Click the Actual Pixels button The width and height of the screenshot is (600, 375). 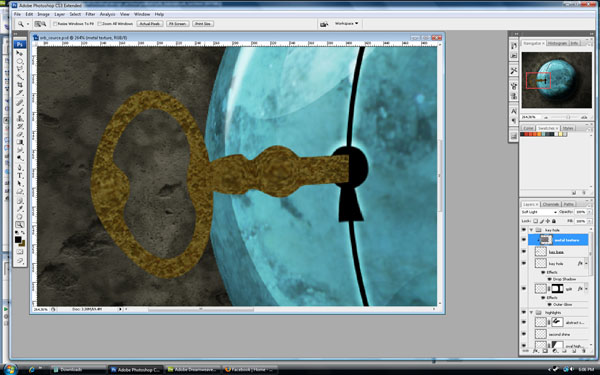click(150, 24)
